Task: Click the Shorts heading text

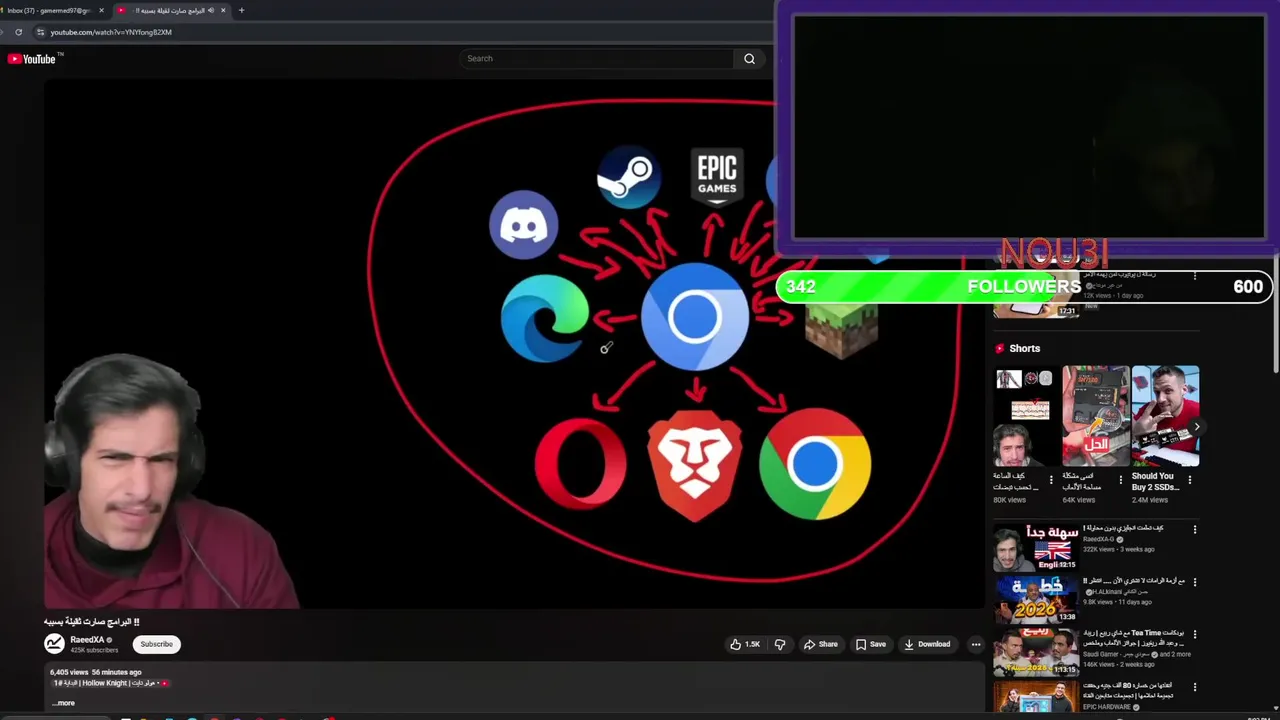Action: (x=1025, y=349)
